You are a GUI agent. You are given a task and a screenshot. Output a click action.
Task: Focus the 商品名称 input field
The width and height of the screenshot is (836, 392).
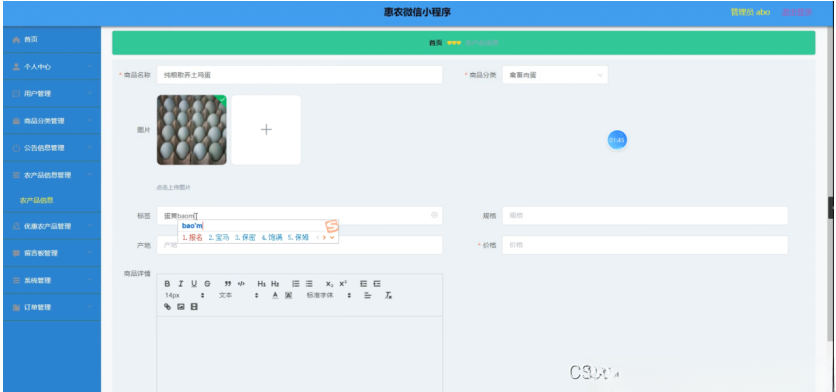pos(300,75)
